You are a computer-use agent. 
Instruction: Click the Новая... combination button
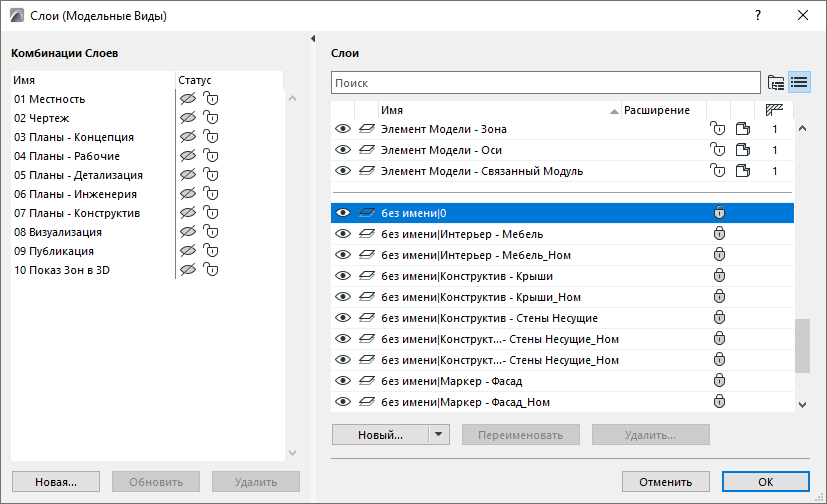[x=56, y=481]
